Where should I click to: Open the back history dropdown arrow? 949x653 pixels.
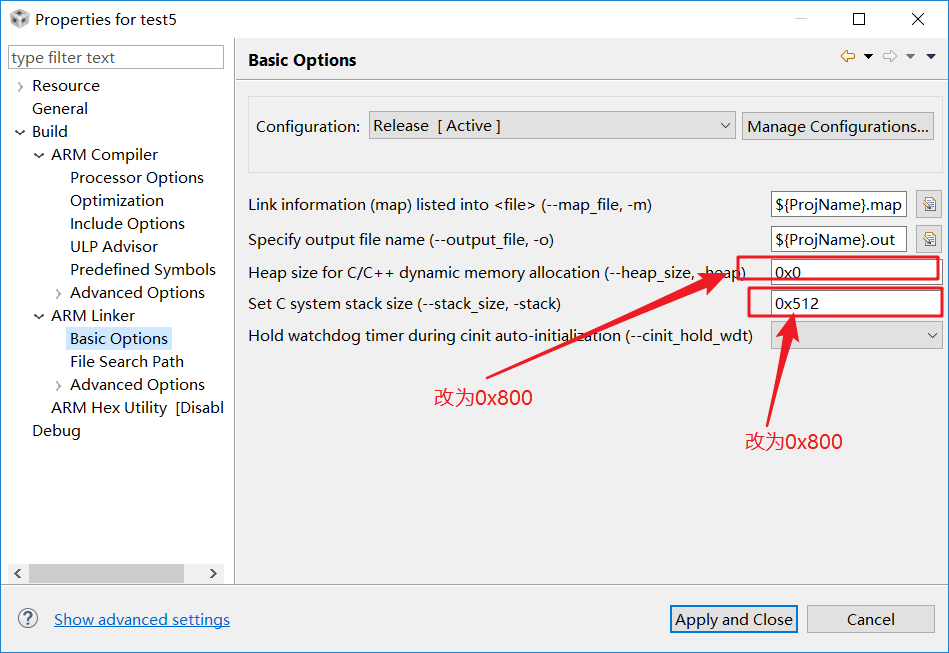(868, 57)
